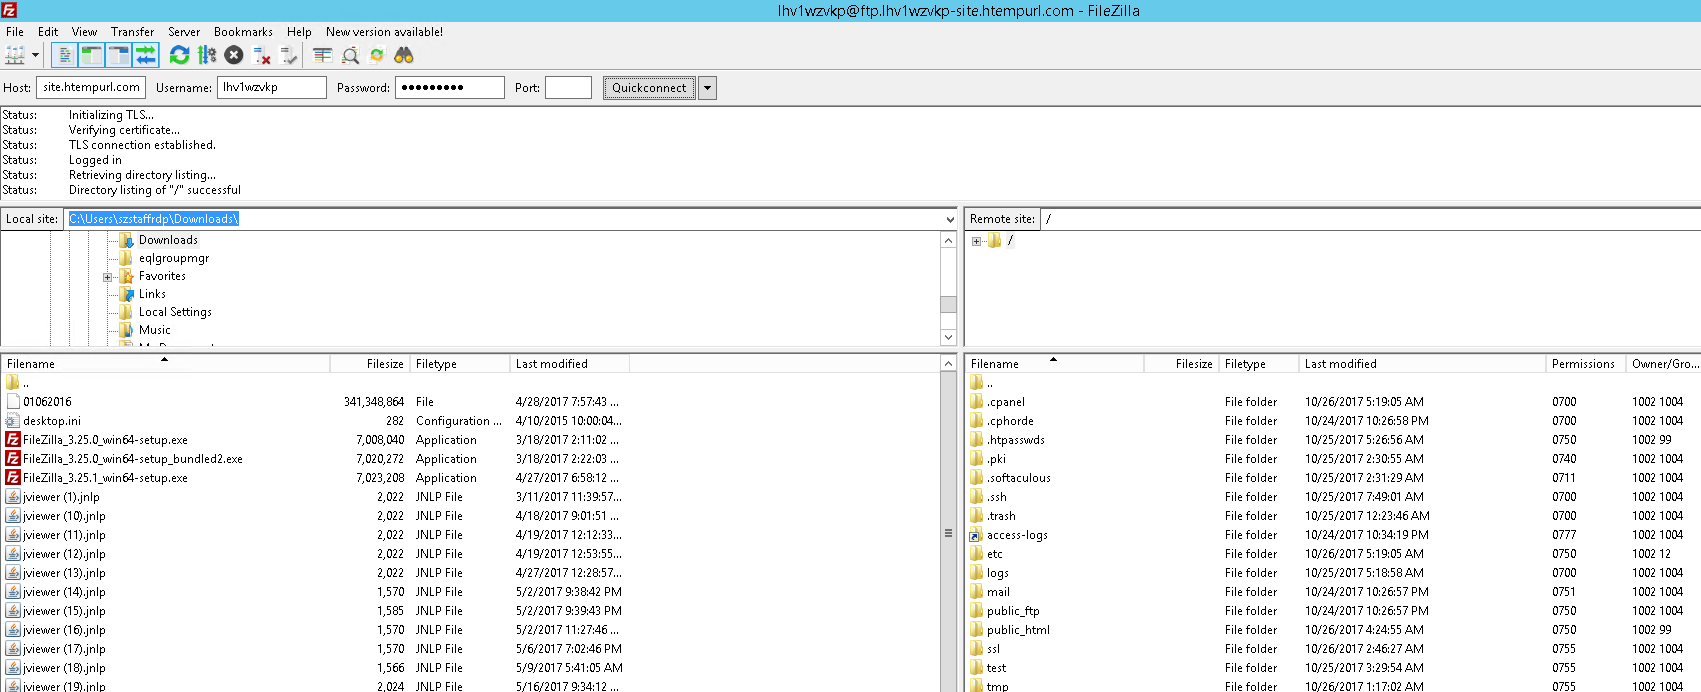This screenshot has width=1701, height=692.
Task: Select the remote public_ftp folder name
Action: point(1013,611)
